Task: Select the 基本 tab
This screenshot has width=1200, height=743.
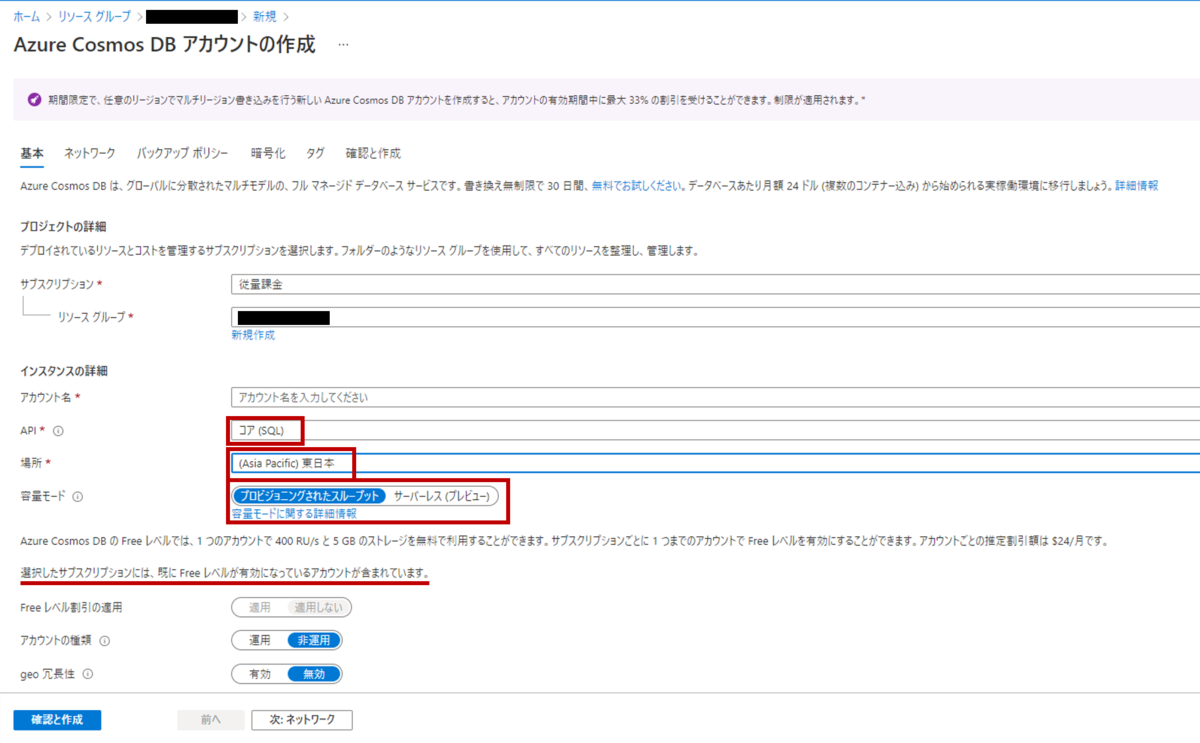Action: tap(32, 153)
